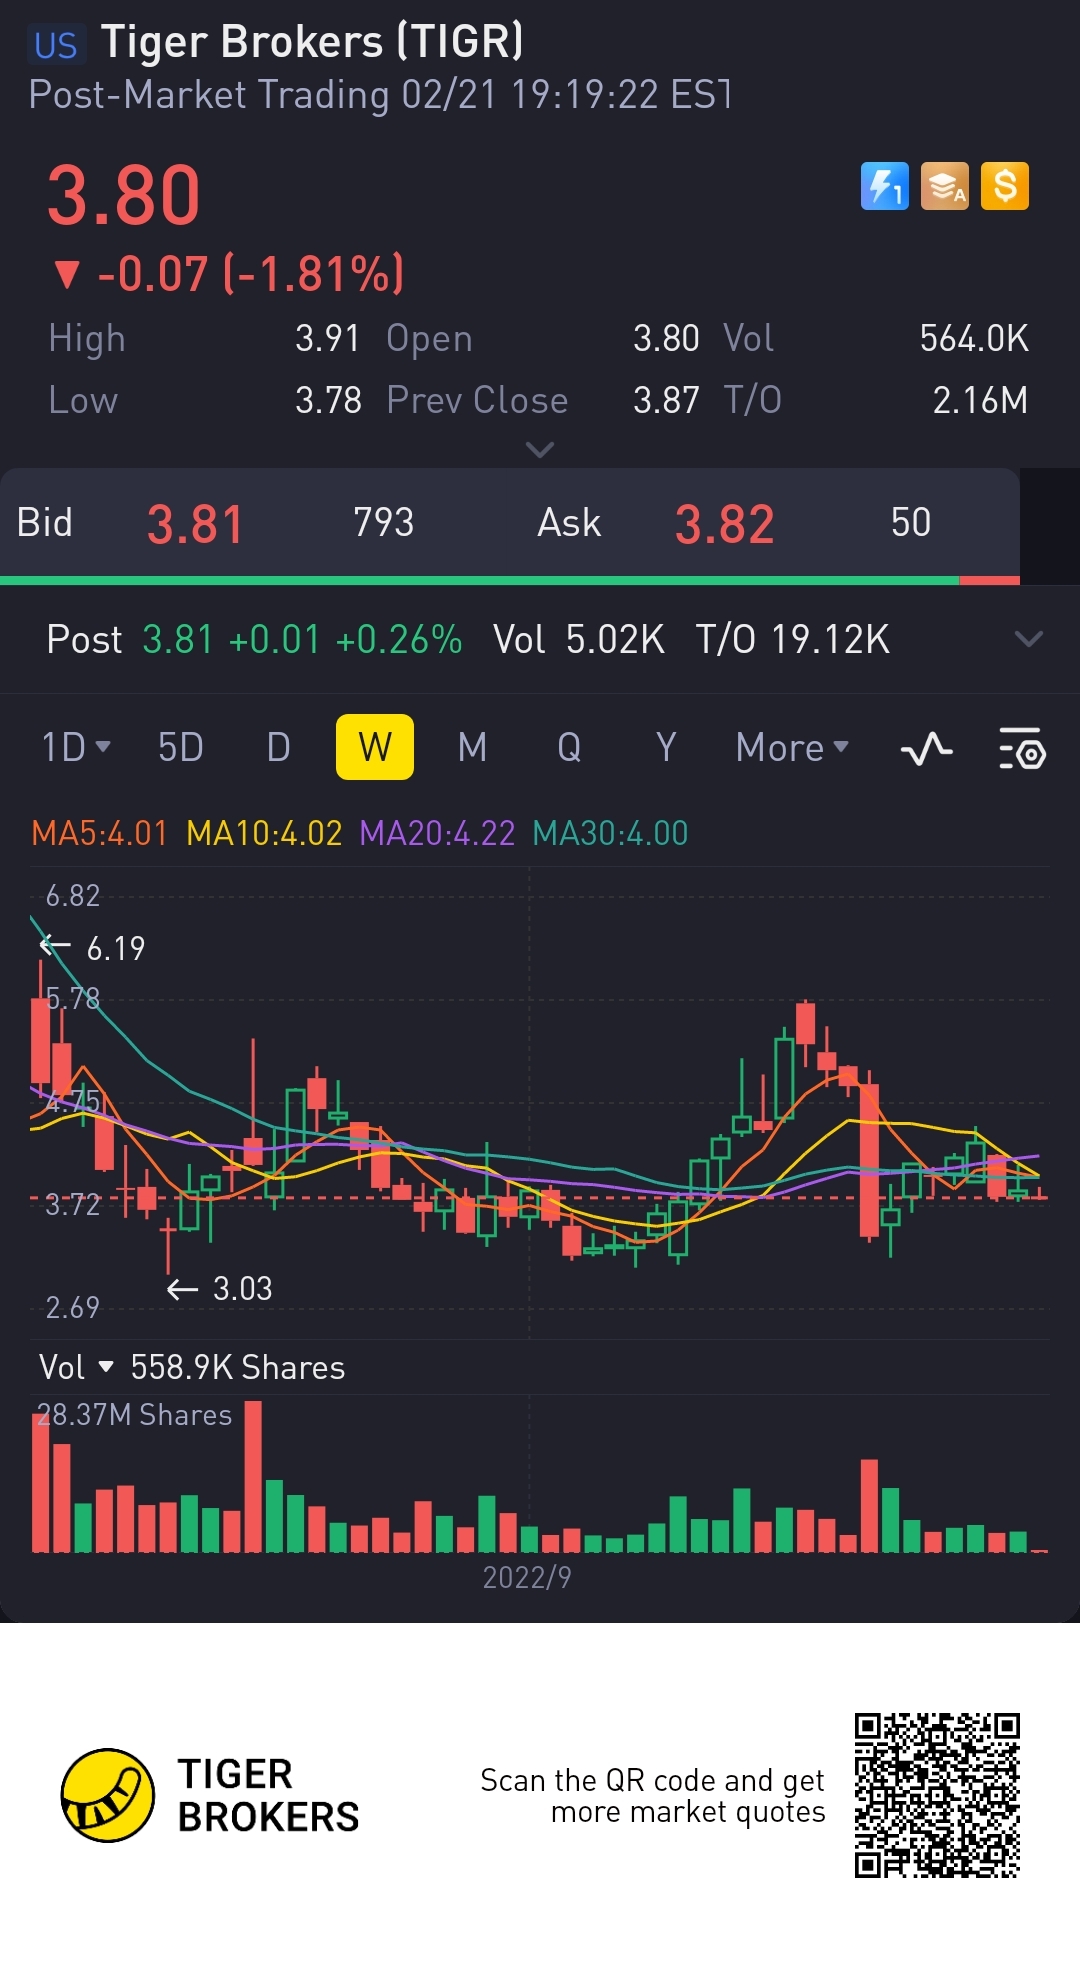Tap the Prev Close 3.87 value

coord(666,400)
